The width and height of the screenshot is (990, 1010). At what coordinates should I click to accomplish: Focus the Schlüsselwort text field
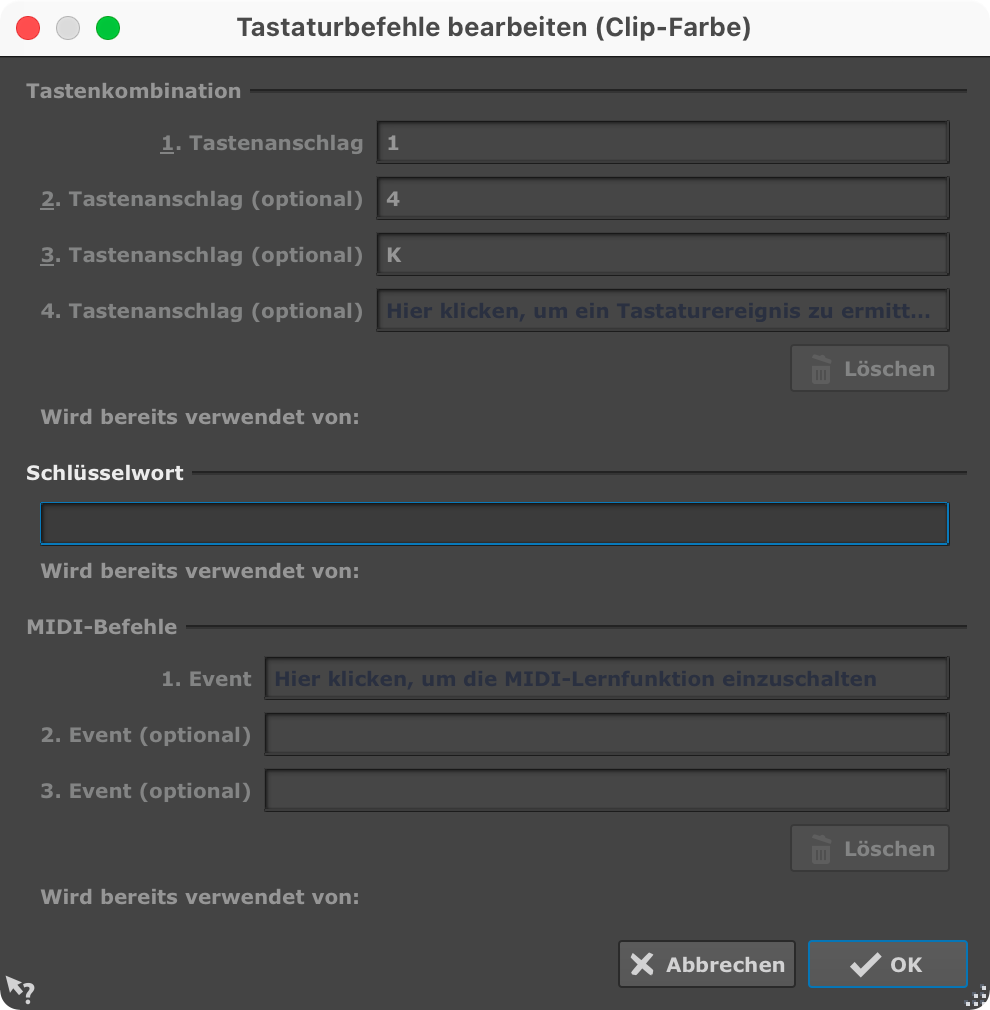pyautogui.click(x=494, y=523)
